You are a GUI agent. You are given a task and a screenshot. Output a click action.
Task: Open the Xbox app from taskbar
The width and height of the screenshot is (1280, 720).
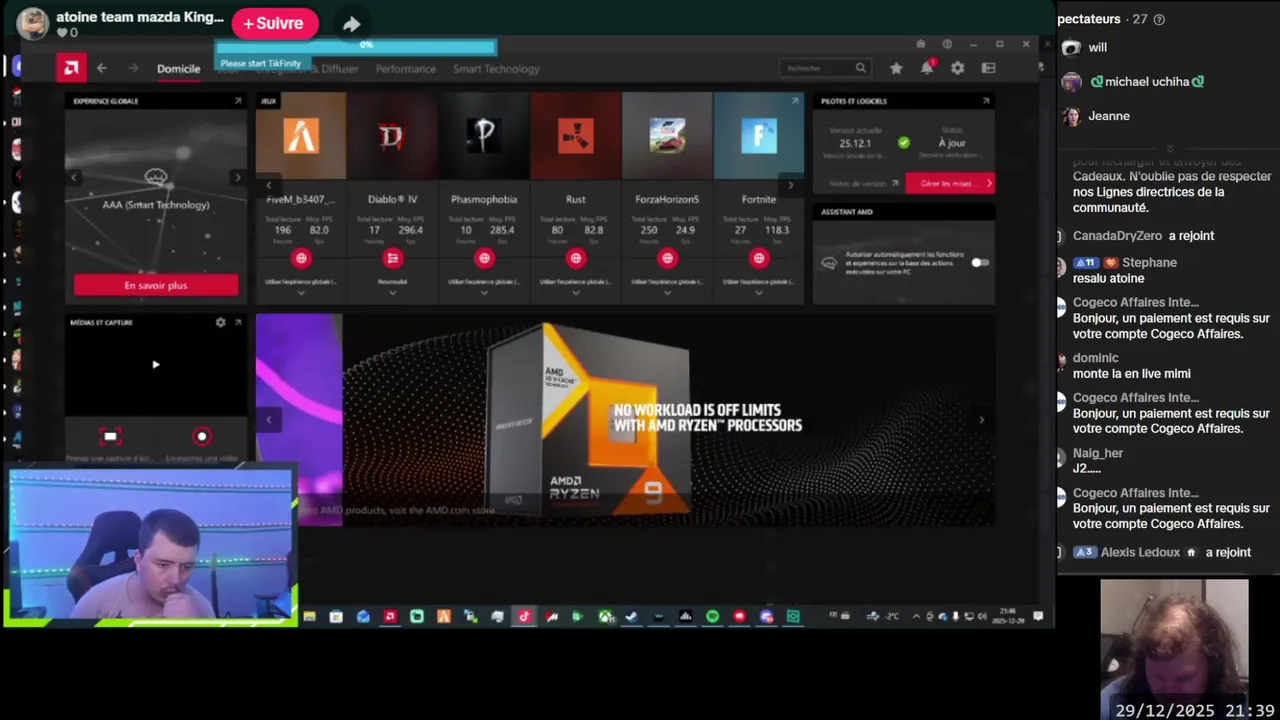point(606,616)
